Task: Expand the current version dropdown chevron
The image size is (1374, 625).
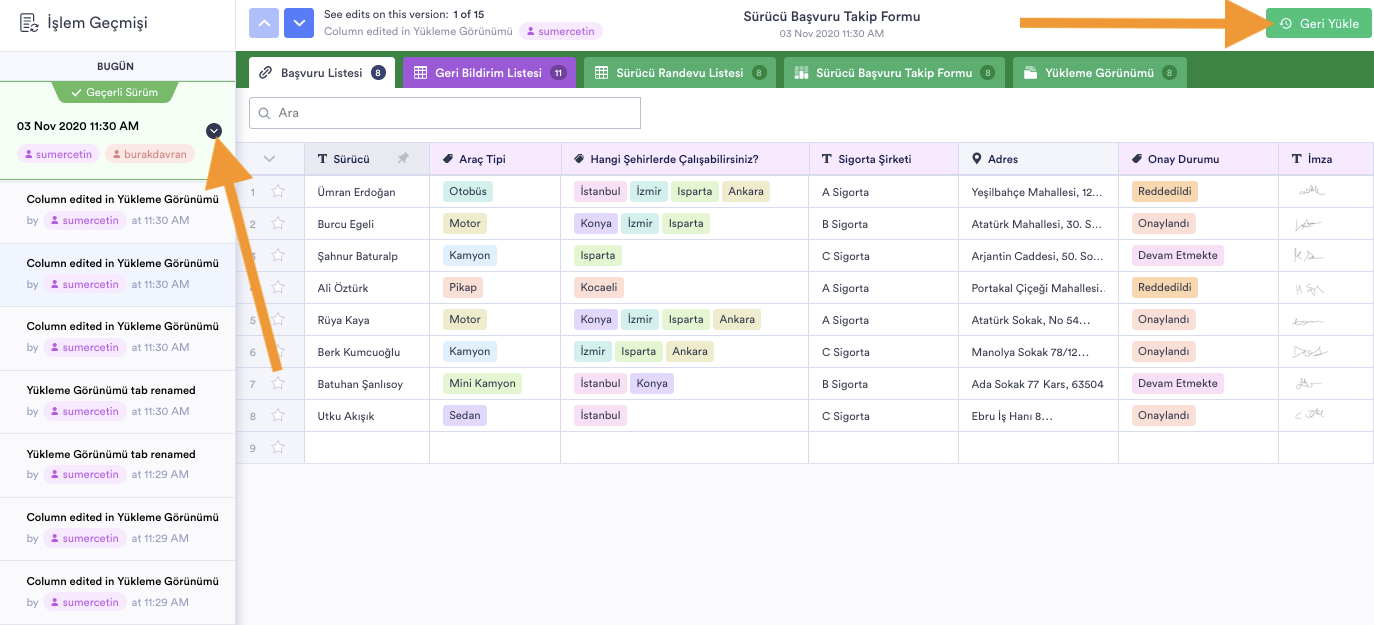Action: [214, 131]
